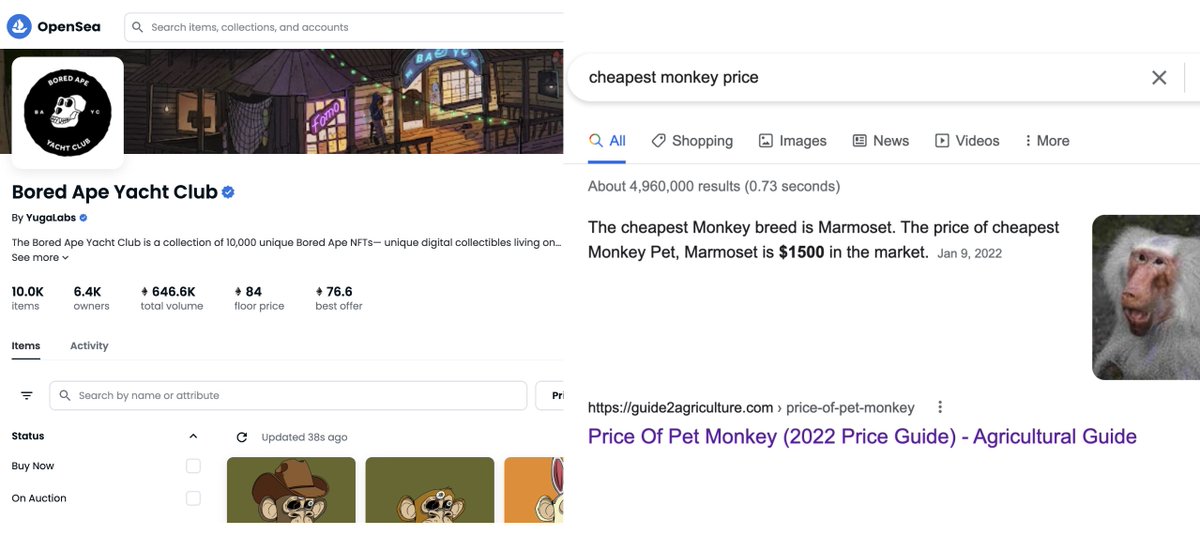Click the Jan 9, 2022 snippet date
The width and height of the screenshot is (1200, 535).
point(970,254)
